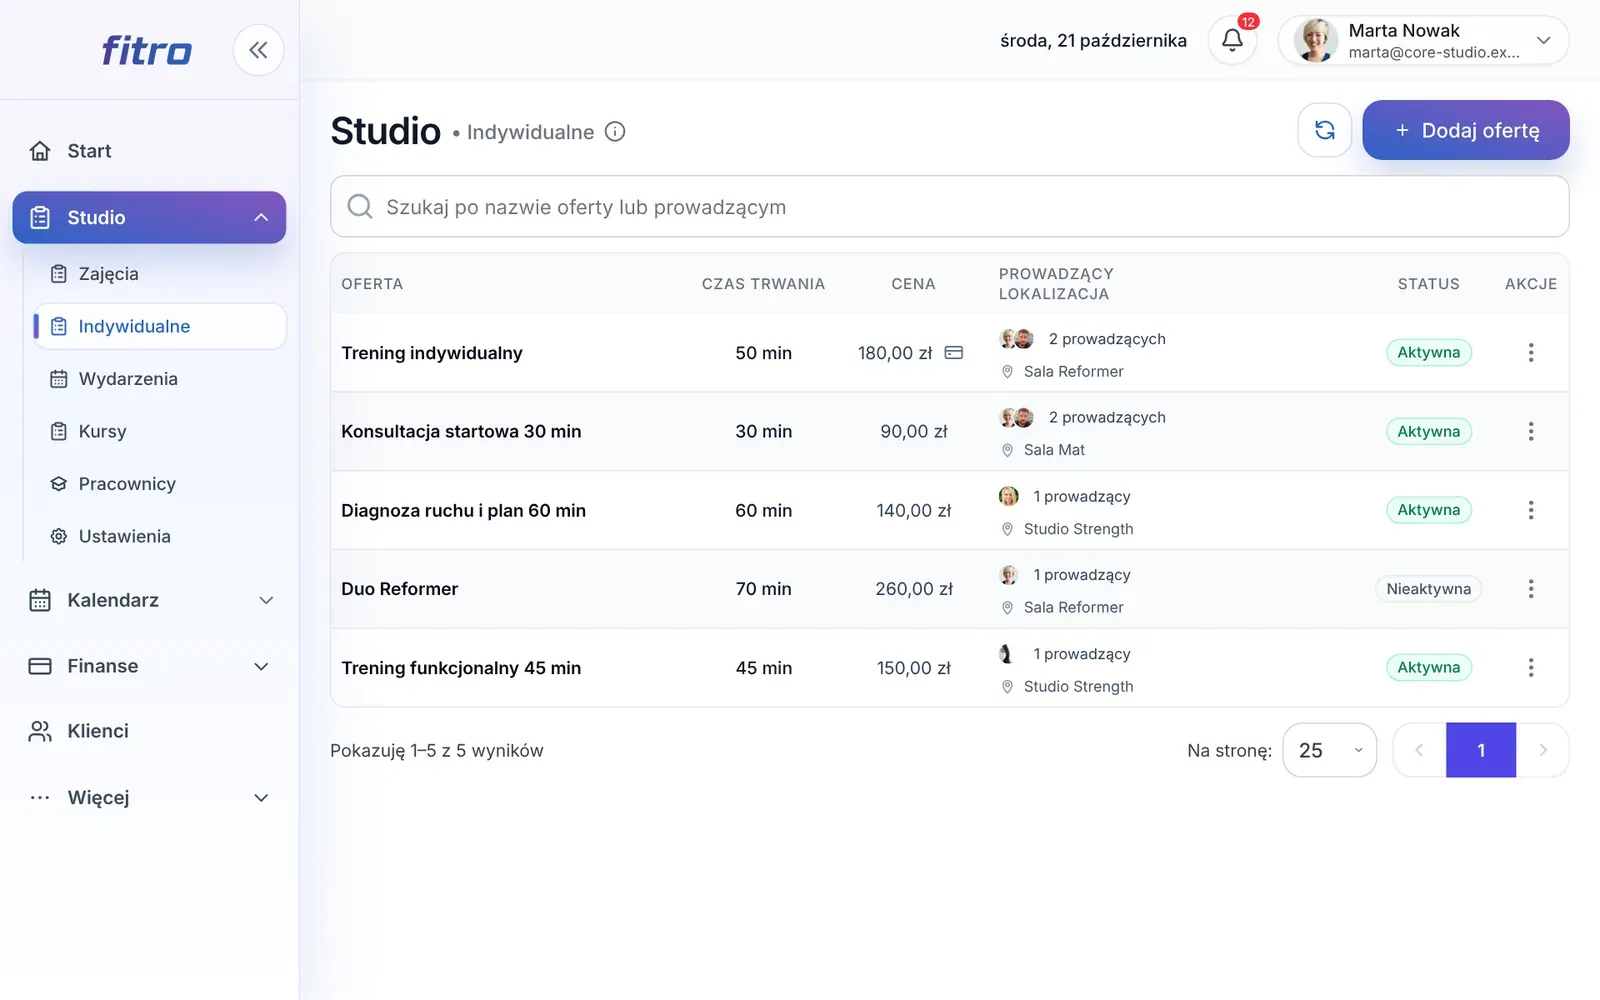Screen dimensions: 1600x1000
Task: Open the Duo Reformer offer name
Action: 399,589
